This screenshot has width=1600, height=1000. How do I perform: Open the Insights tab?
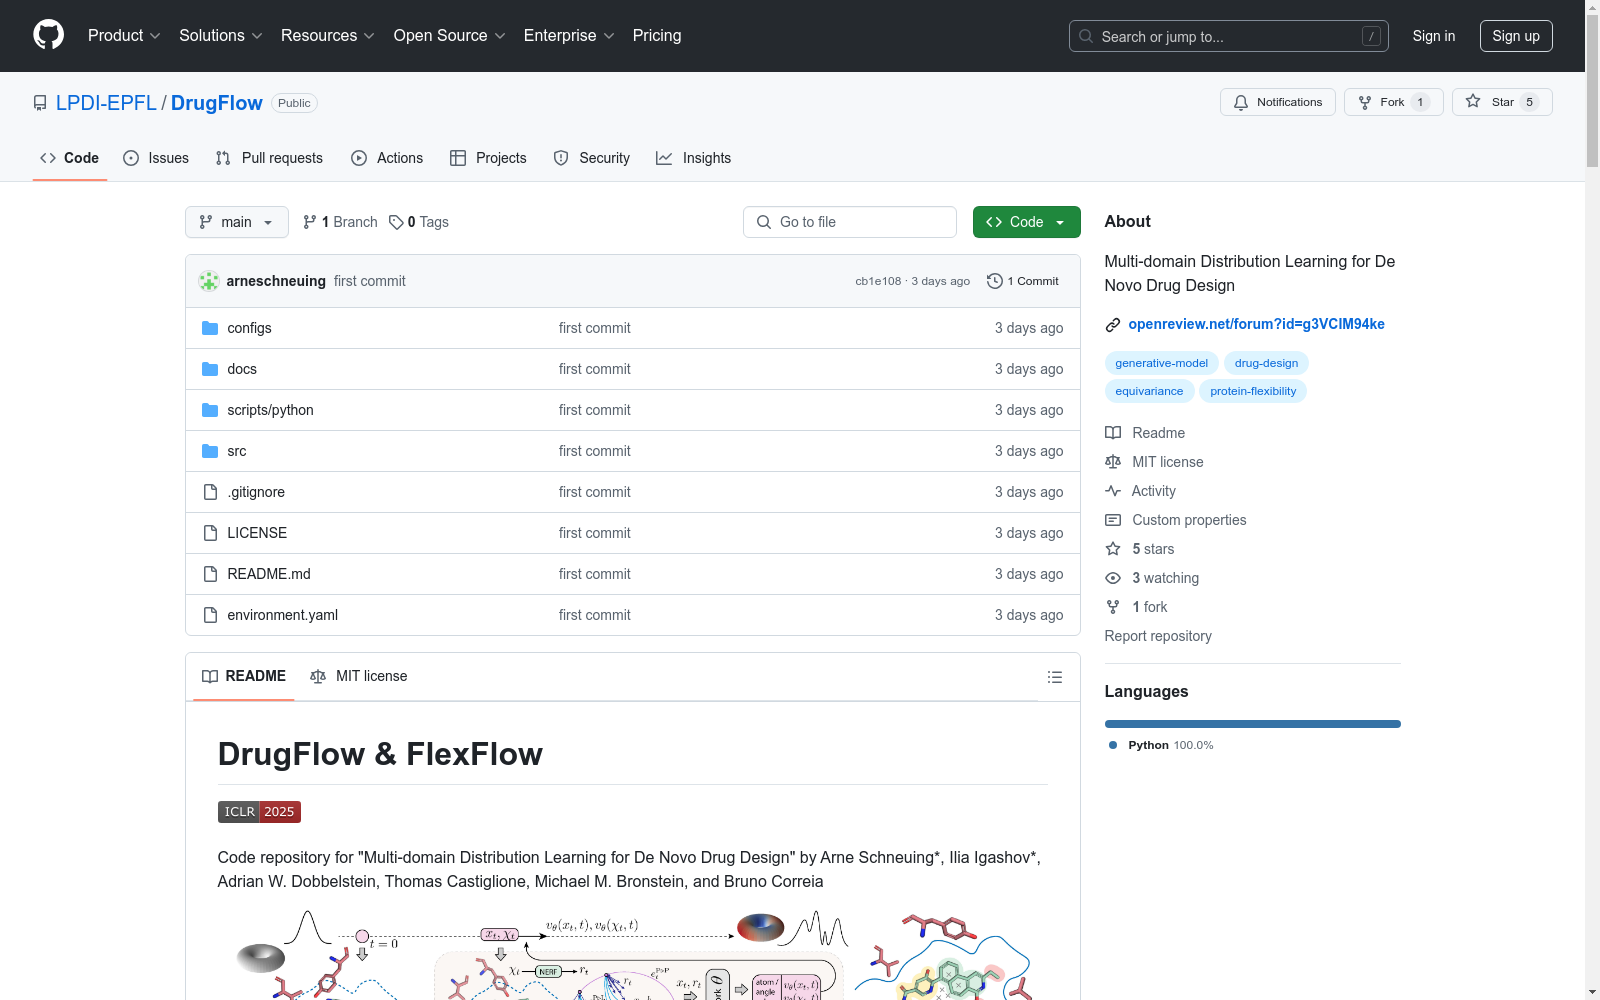pos(693,158)
